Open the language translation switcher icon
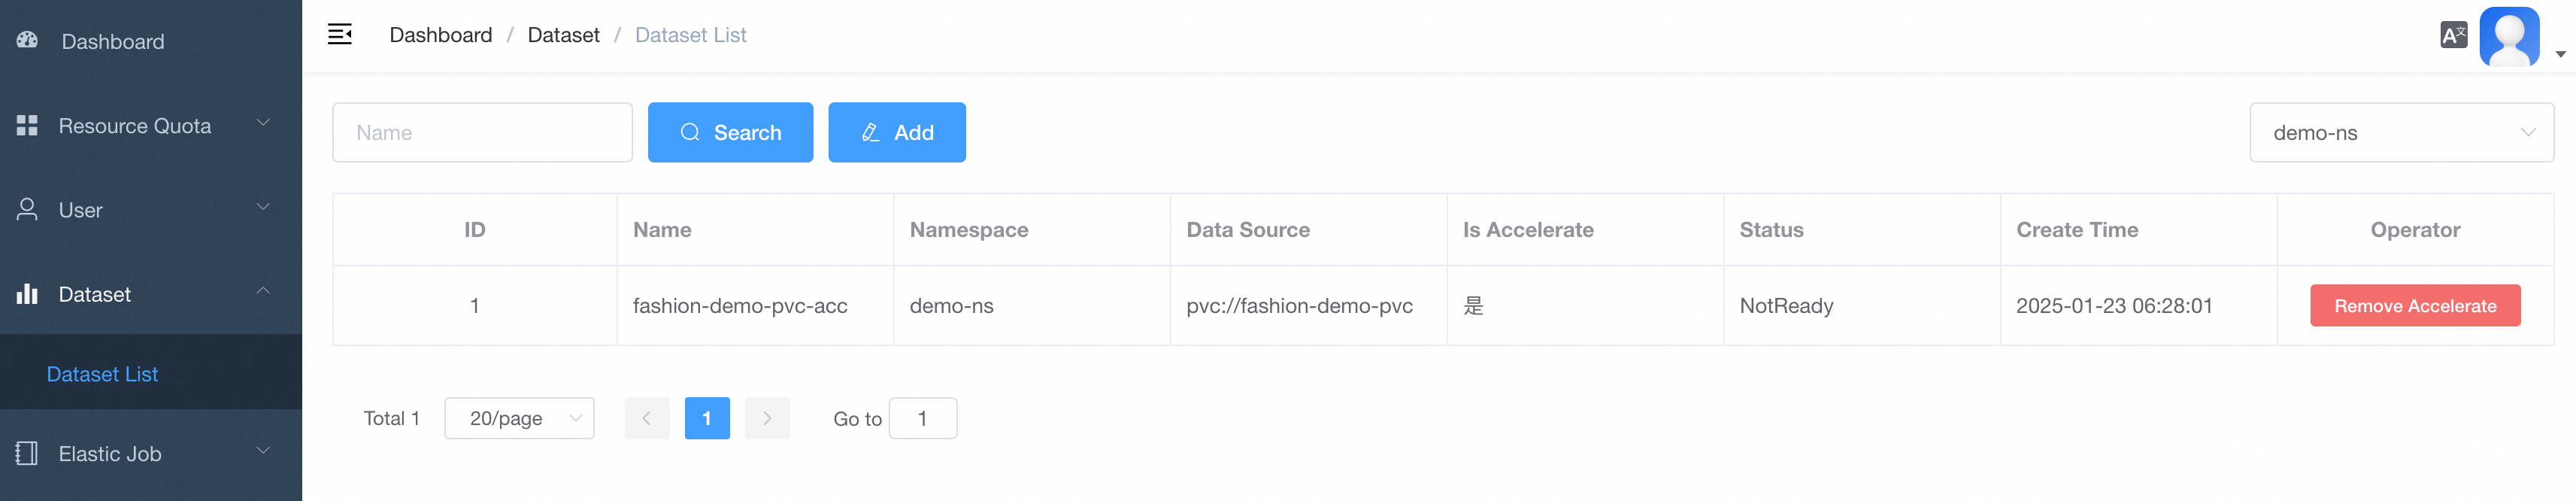 point(2453,36)
